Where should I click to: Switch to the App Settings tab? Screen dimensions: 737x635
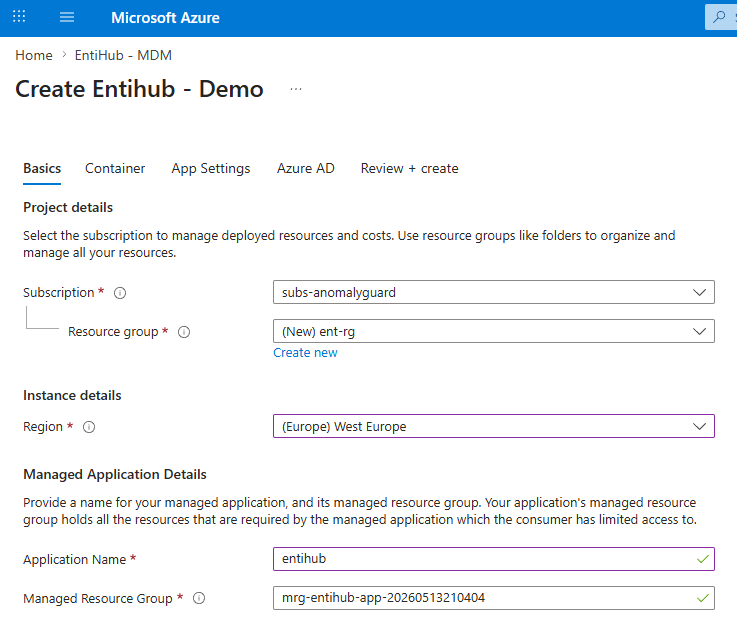(211, 168)
